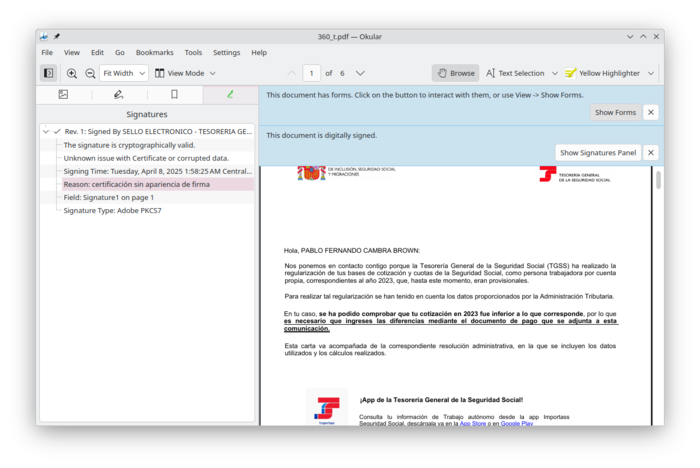Click the View Mode button
The height and width of the screenshot is (468, 700).
[x=180, y=73]
